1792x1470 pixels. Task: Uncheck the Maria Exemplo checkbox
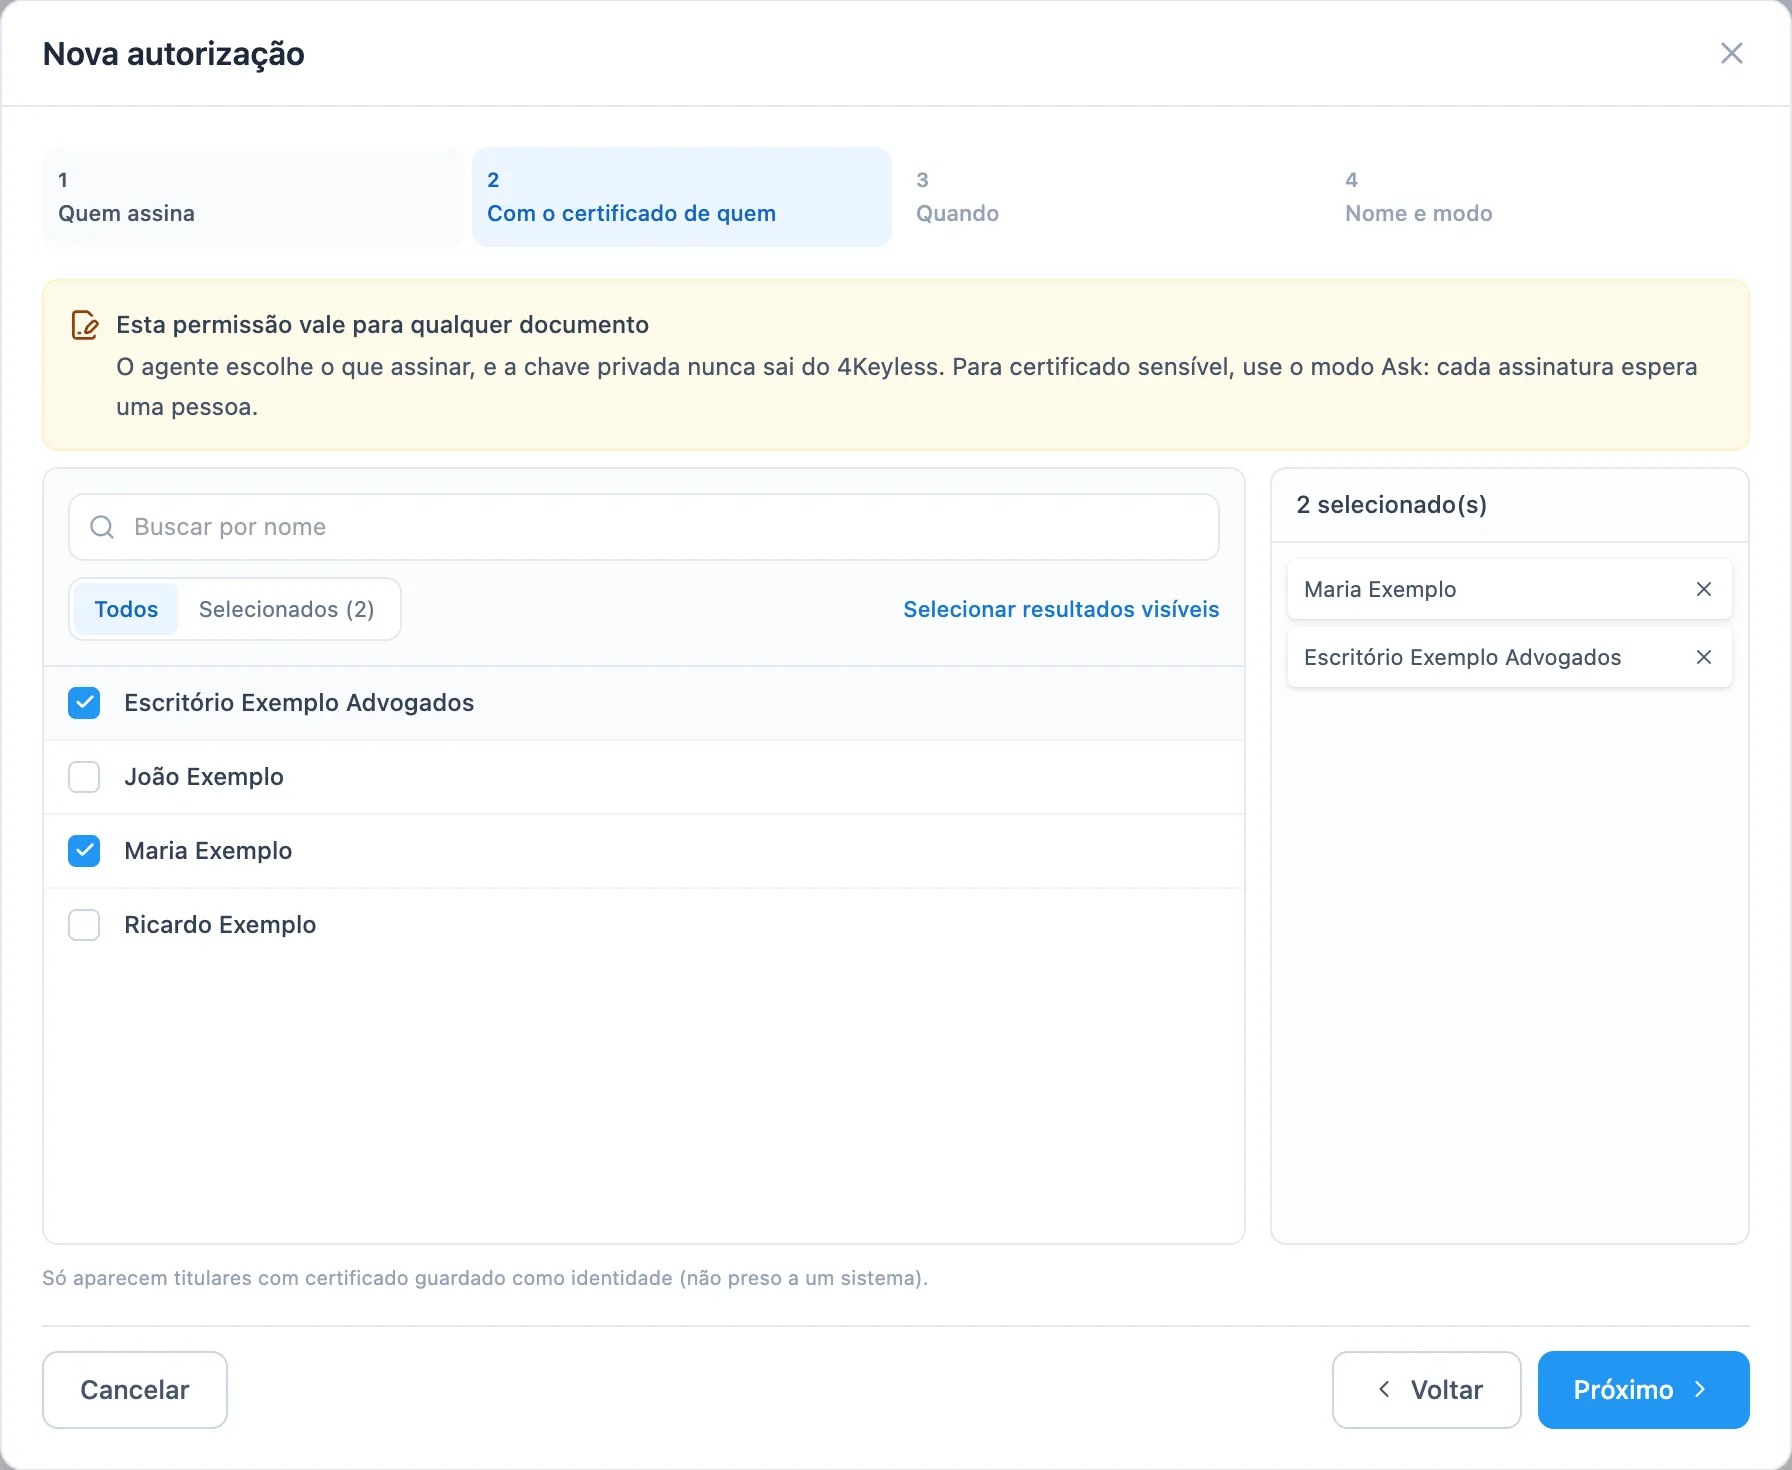point(84,851)
